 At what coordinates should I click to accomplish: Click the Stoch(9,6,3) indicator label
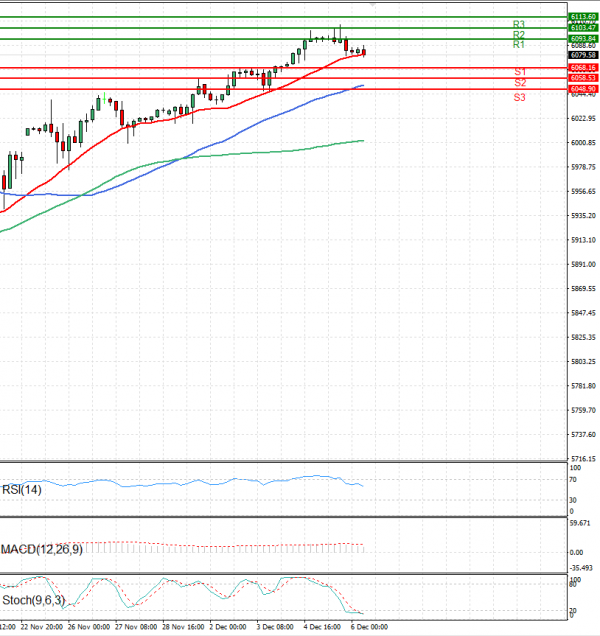tap(32, 601)
